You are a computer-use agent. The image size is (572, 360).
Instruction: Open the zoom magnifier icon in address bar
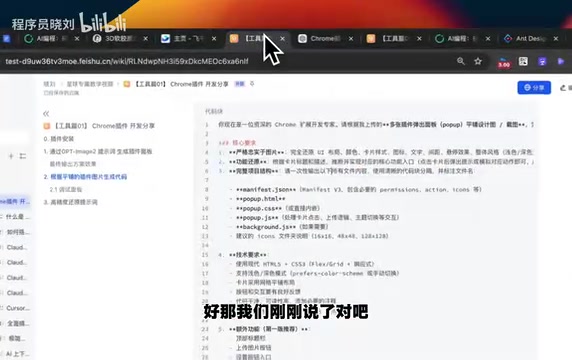click(x=461, y=61)
